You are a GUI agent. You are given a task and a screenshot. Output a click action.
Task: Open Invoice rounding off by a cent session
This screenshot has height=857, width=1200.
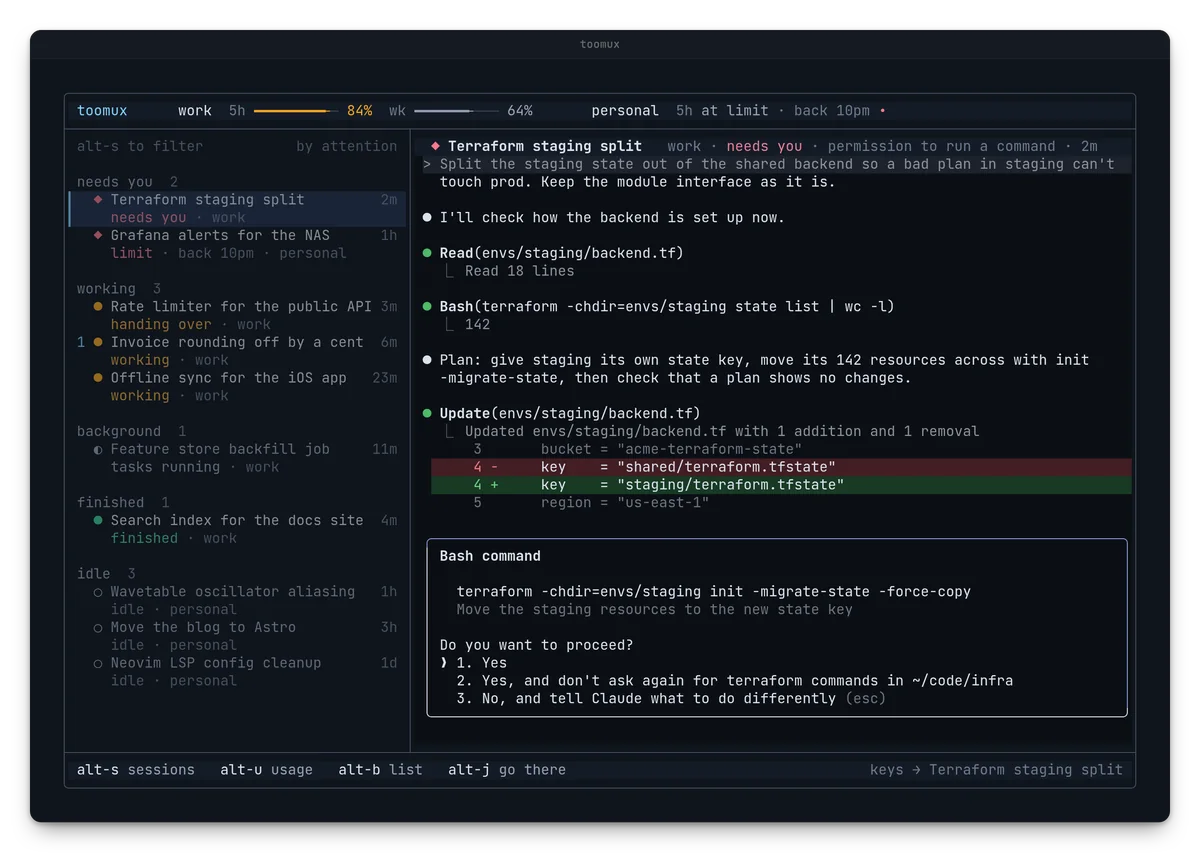[x=237, y=351]
